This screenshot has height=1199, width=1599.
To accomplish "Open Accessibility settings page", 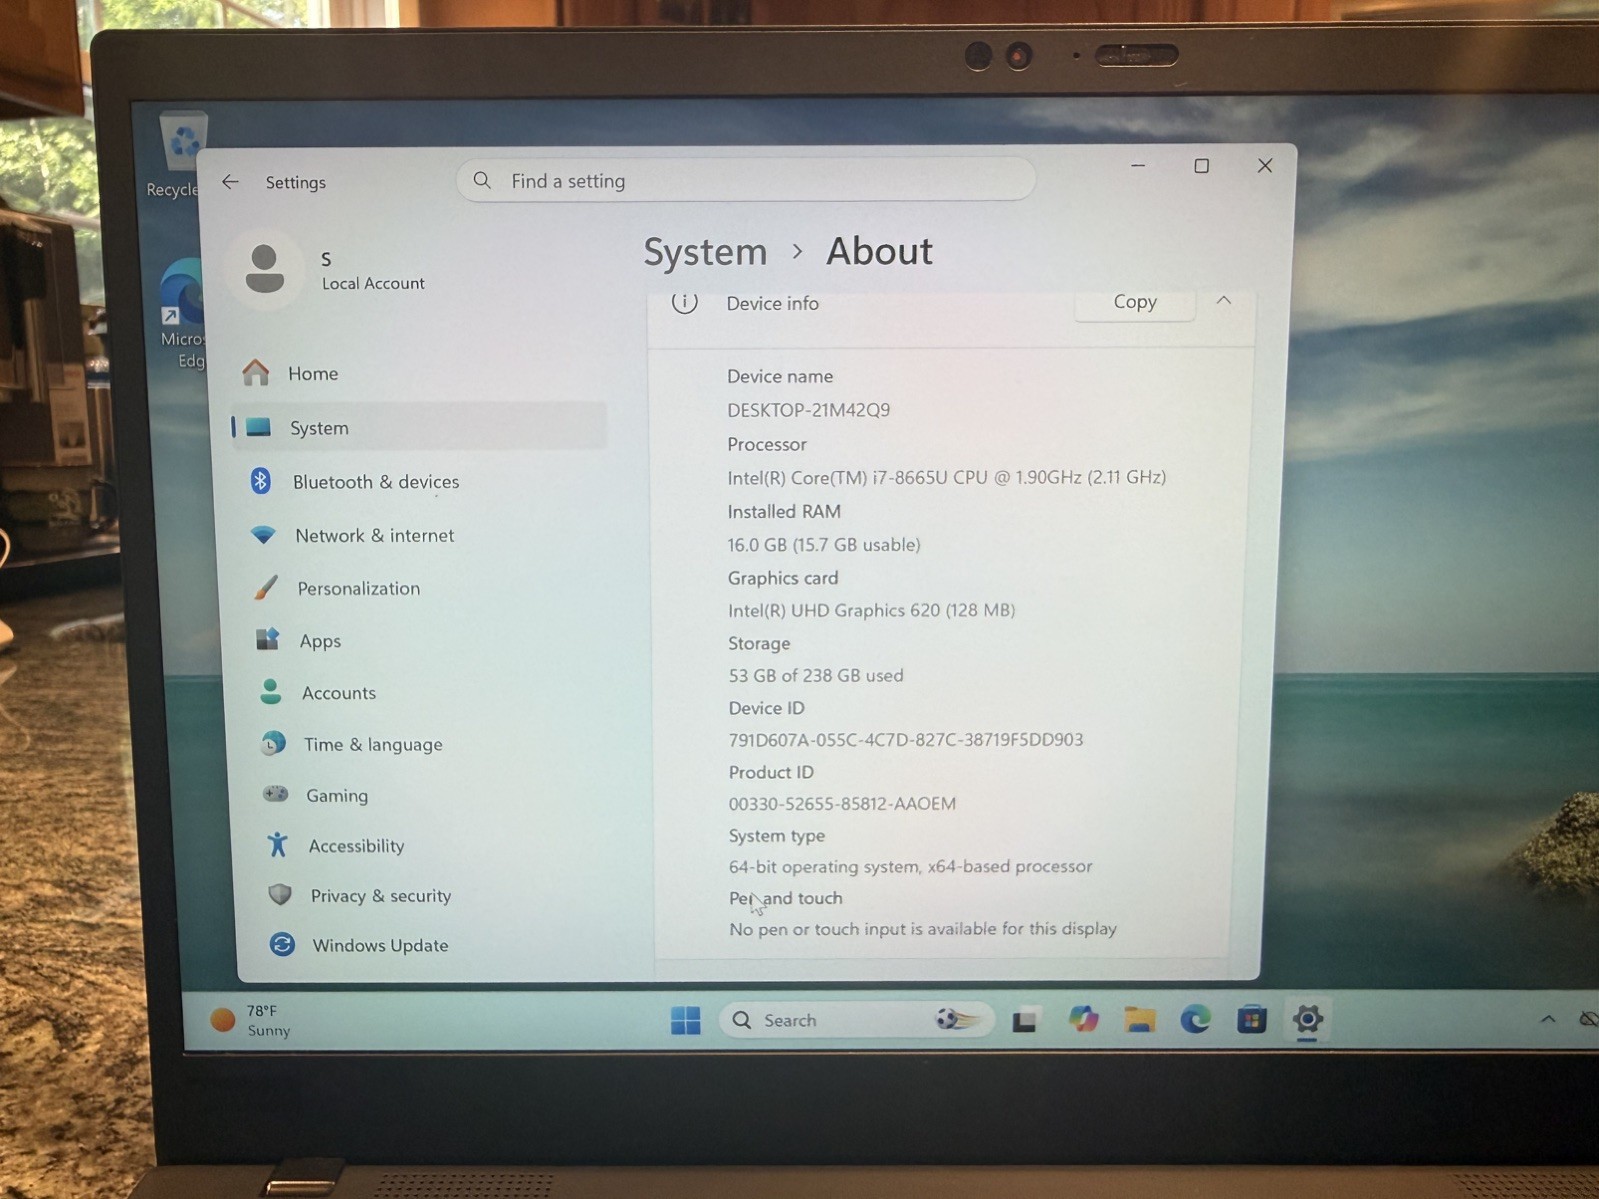I will [356, 846].
